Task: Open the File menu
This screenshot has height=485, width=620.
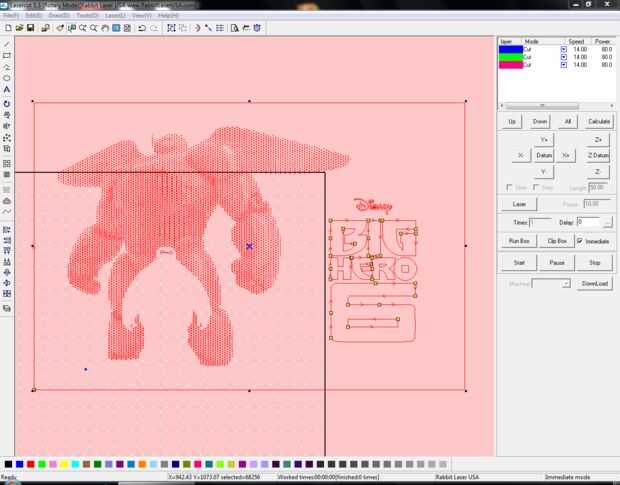Action: tap(11, 15)
